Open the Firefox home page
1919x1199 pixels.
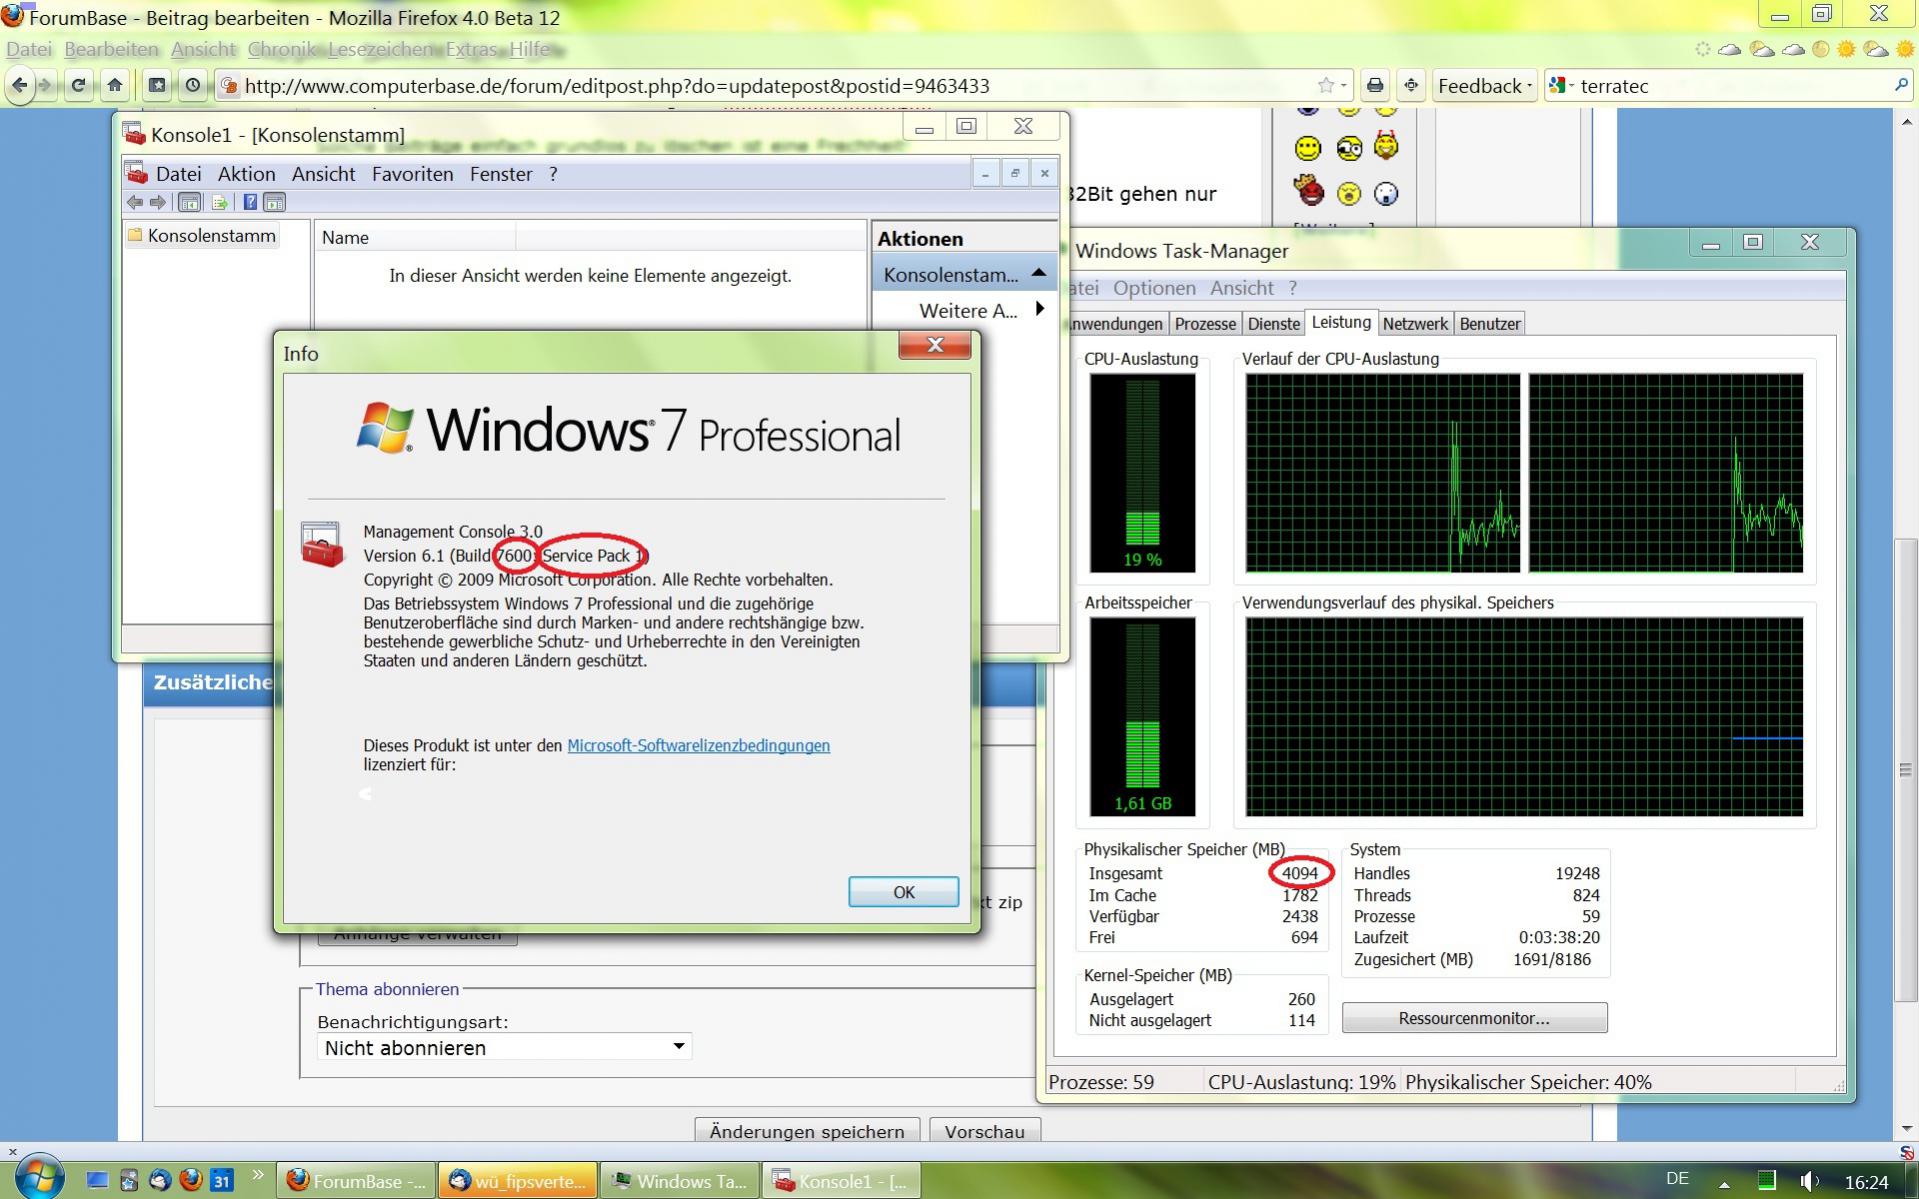pos(115,86)
